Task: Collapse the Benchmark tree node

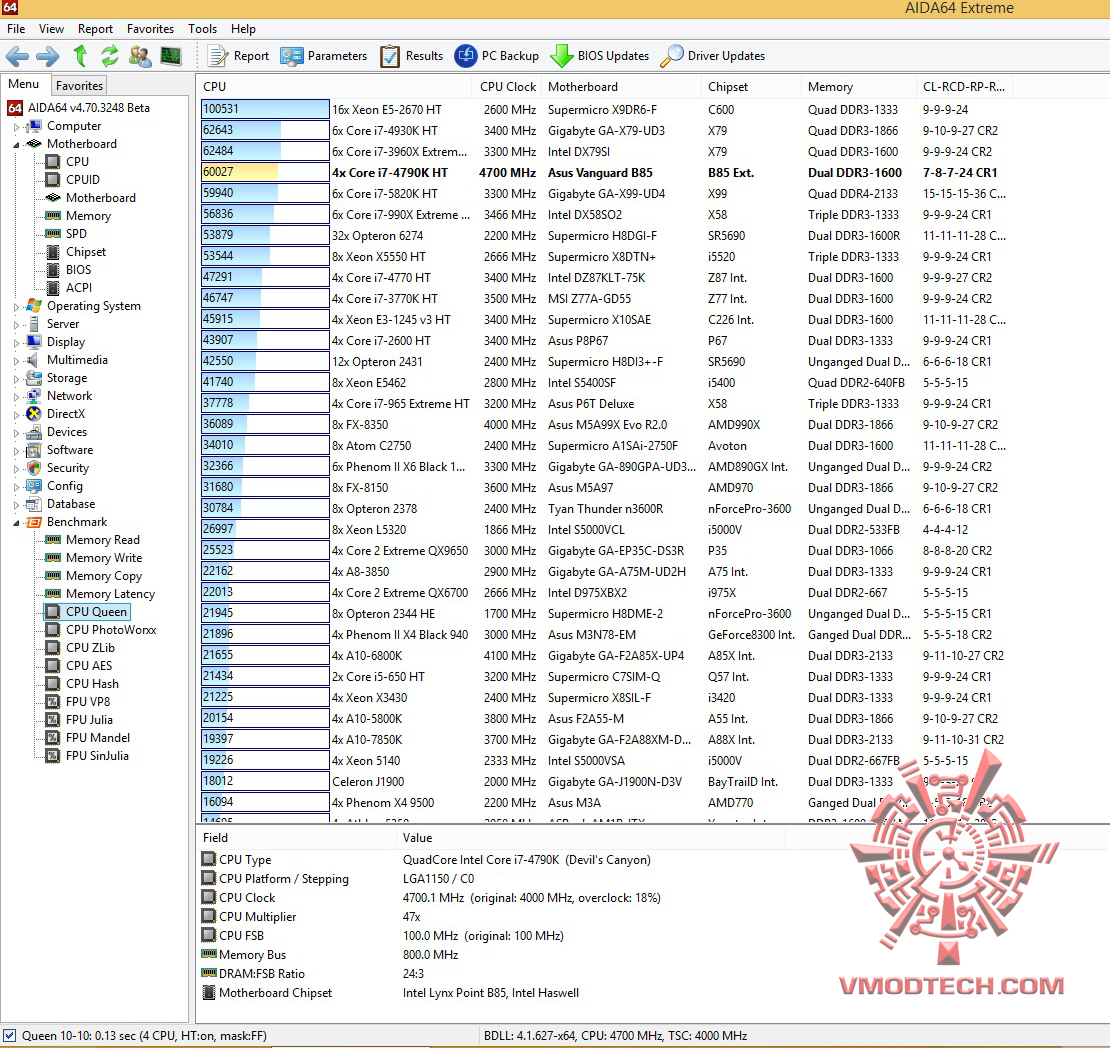Action: [x=16, y=523]
